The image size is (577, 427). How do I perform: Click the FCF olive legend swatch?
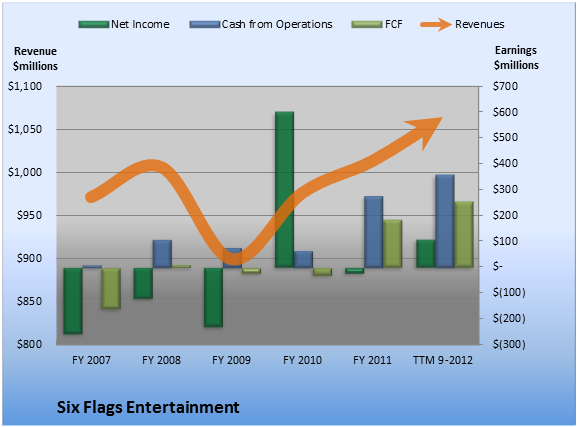[x=367, y=24]
